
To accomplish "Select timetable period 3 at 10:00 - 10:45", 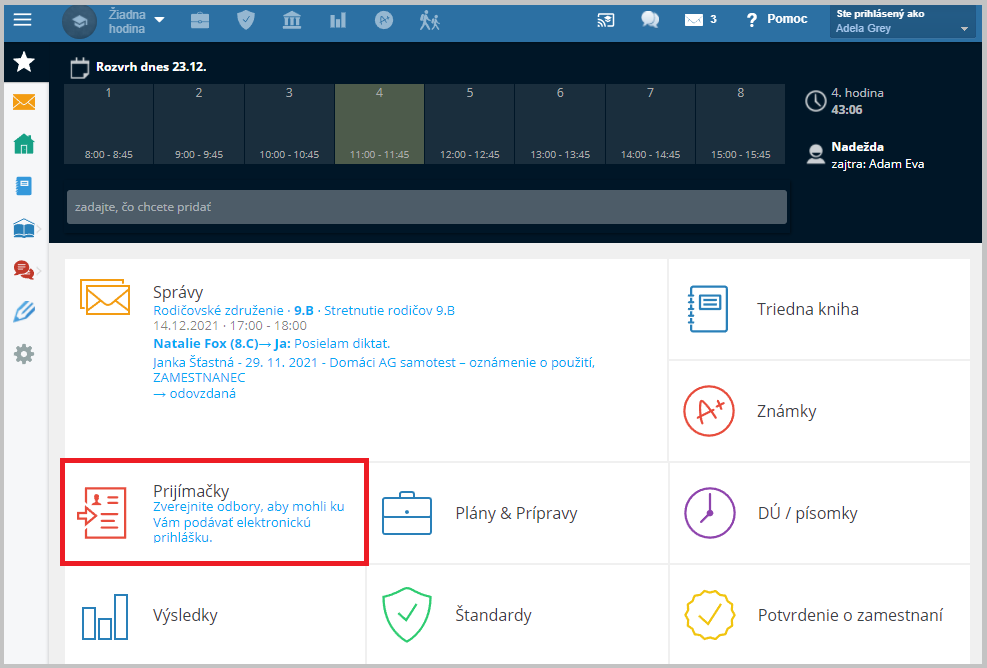I will [289, 124].
